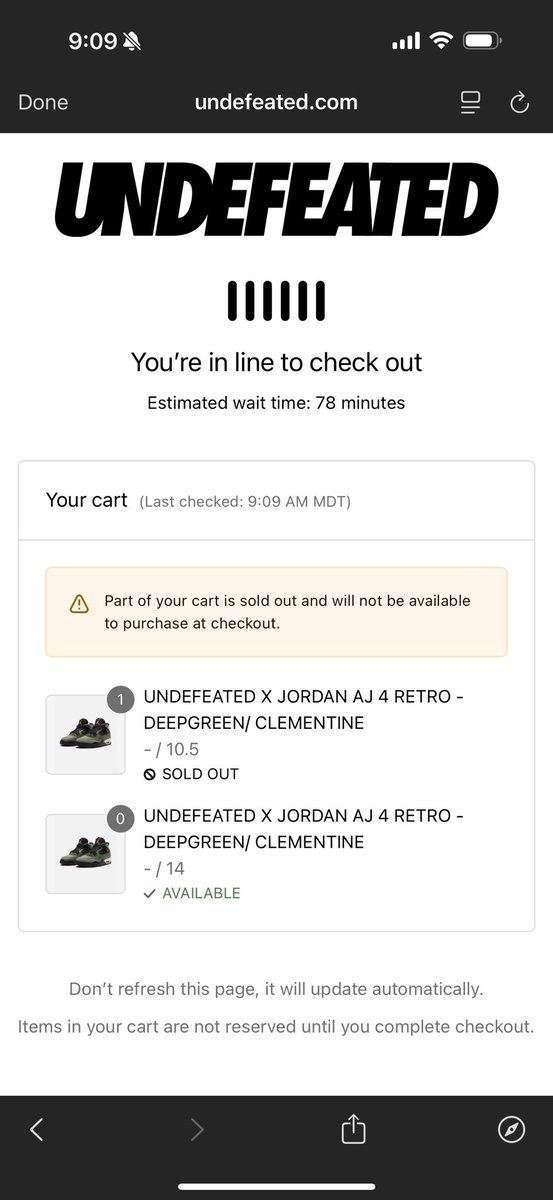Reload the page with refresh icon
This screenshot has height=1200, width=553.
(x=519, y=102)
